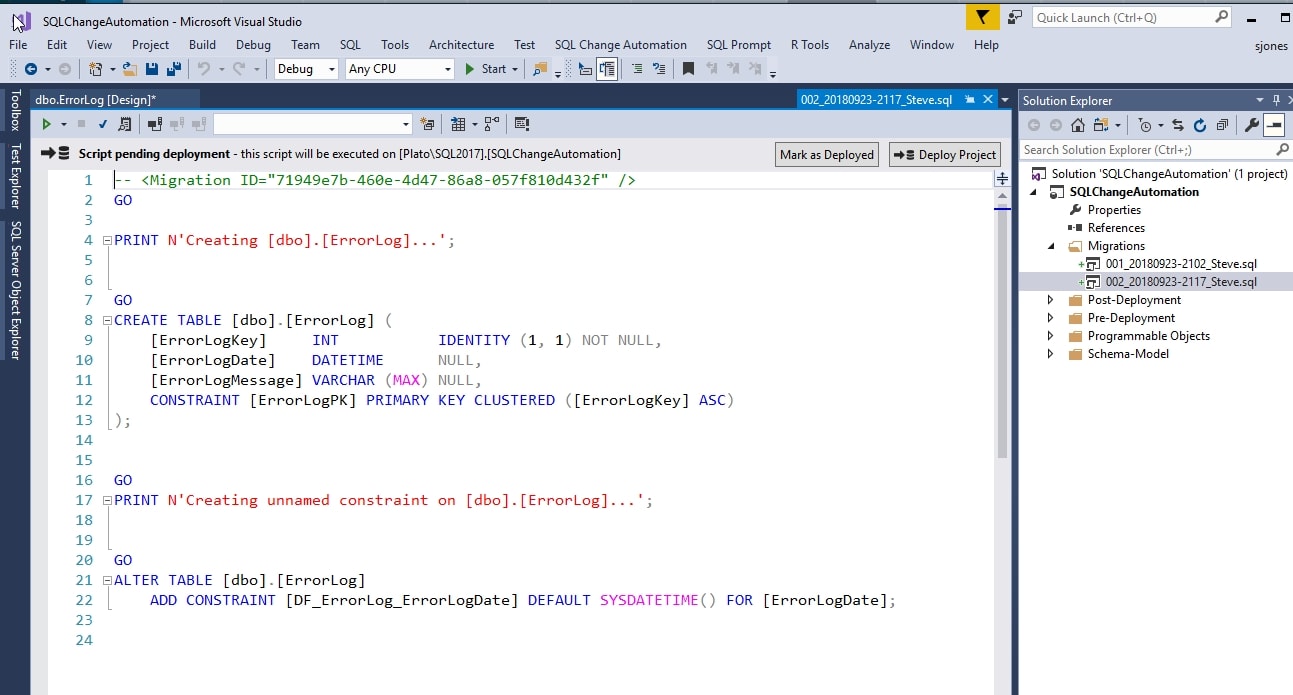Click the Parse checkmark in SQL toolbar
1293x695 pixels.
pyautogui.click(x=103, y=124)
